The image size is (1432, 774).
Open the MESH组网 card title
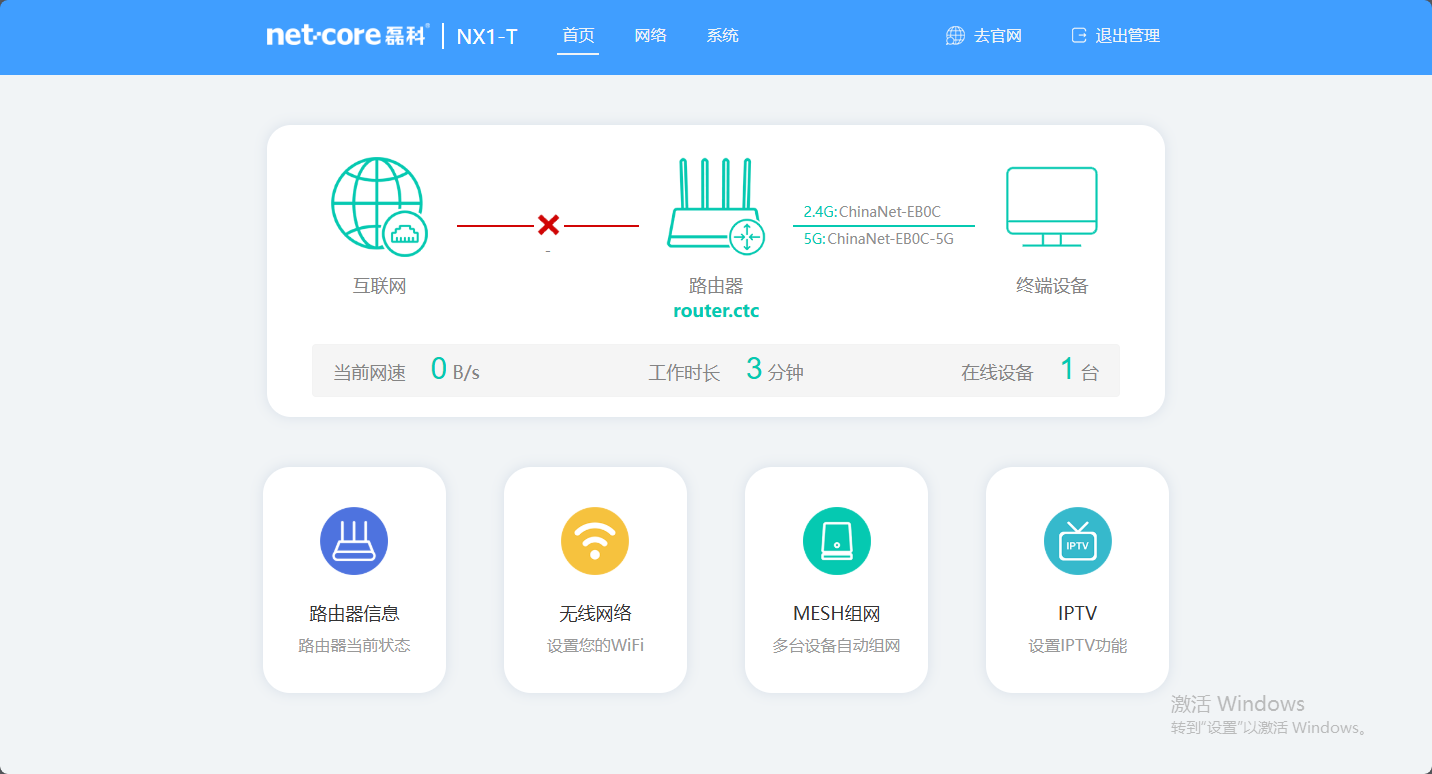tap(837, 614)
